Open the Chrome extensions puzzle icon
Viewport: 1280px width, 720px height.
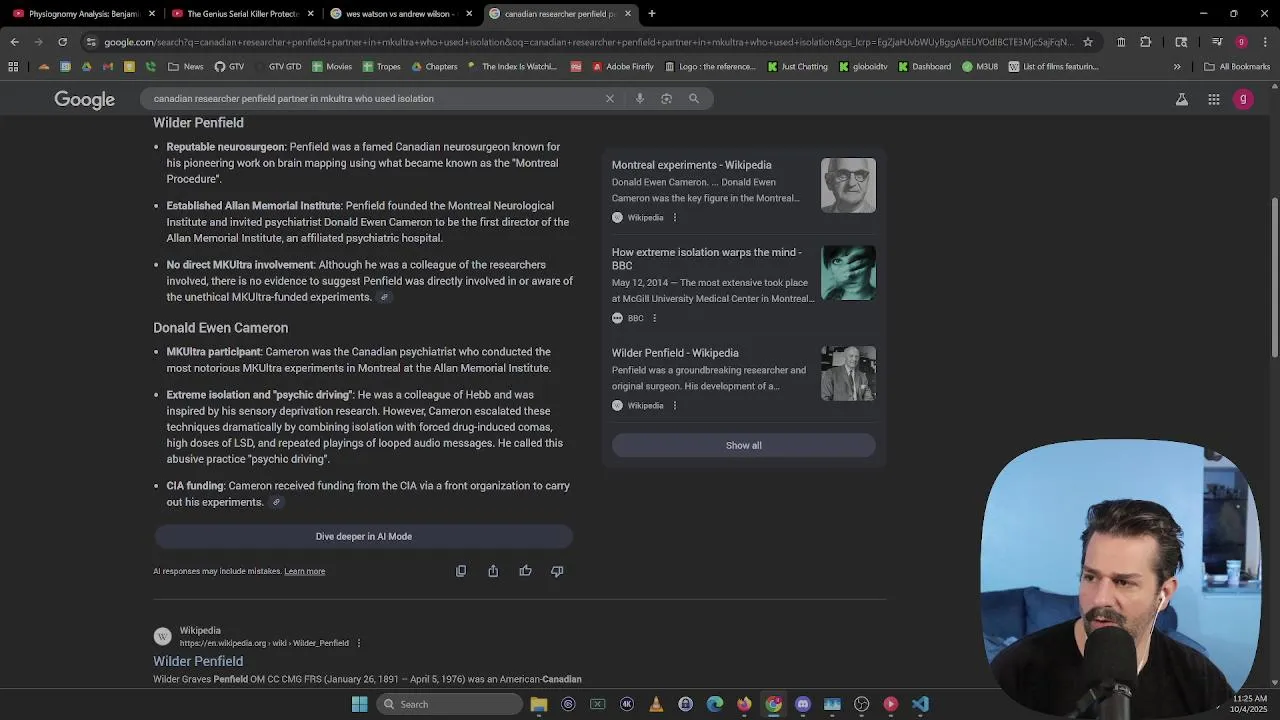point(1146,42)
